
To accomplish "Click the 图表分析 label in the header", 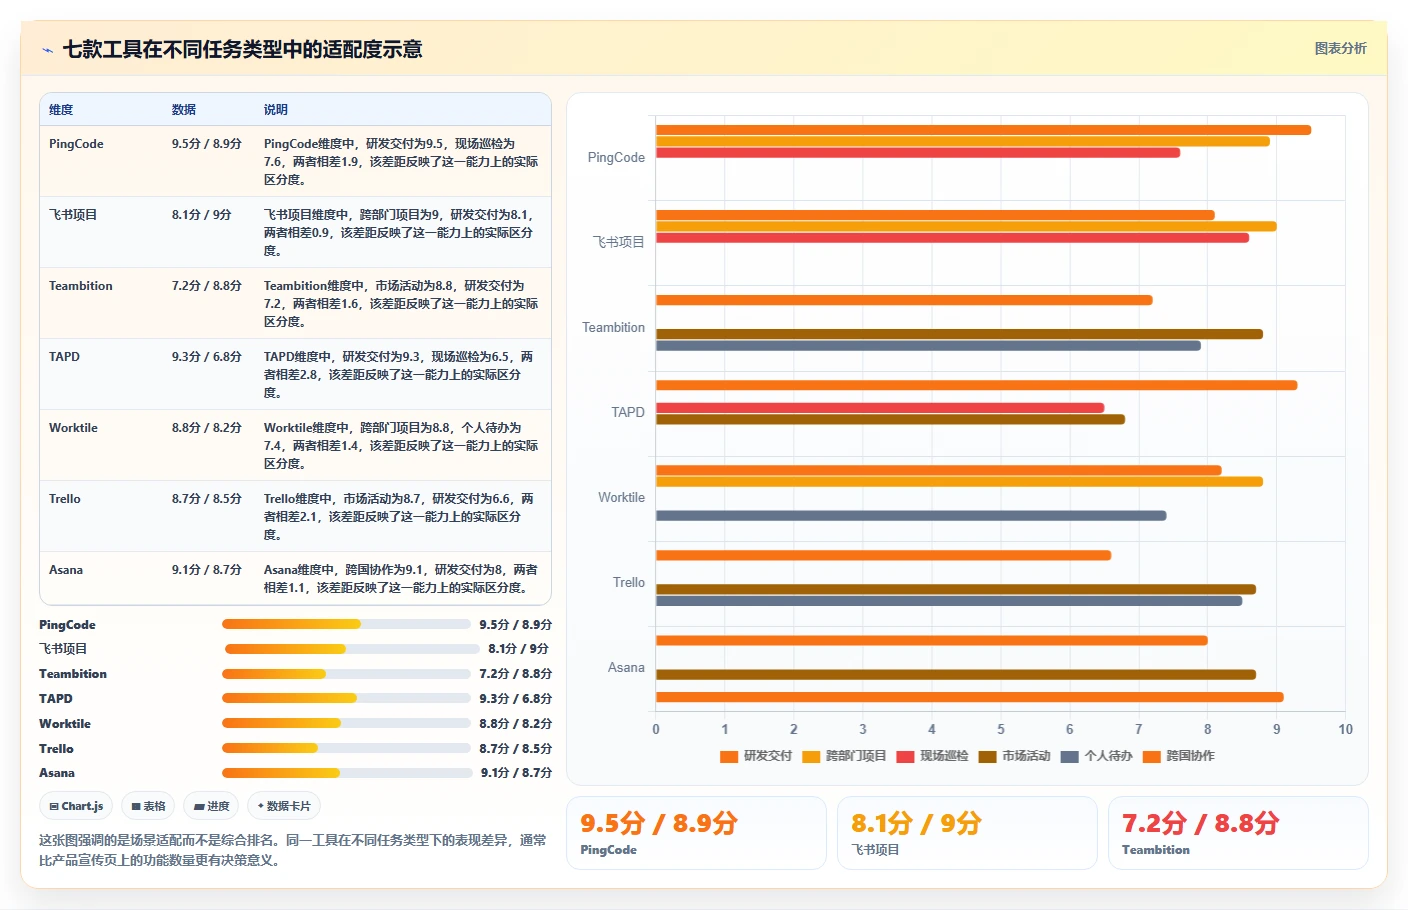I will tap(1340, 48).
